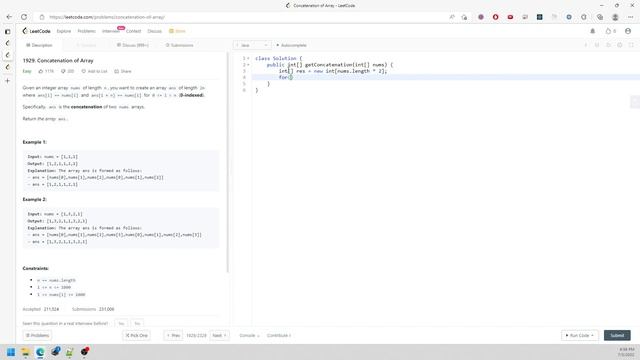Open the Problems navigation item
Image resolution: width=640 pixels, height=360 pixels.
[x=87, y=31]
